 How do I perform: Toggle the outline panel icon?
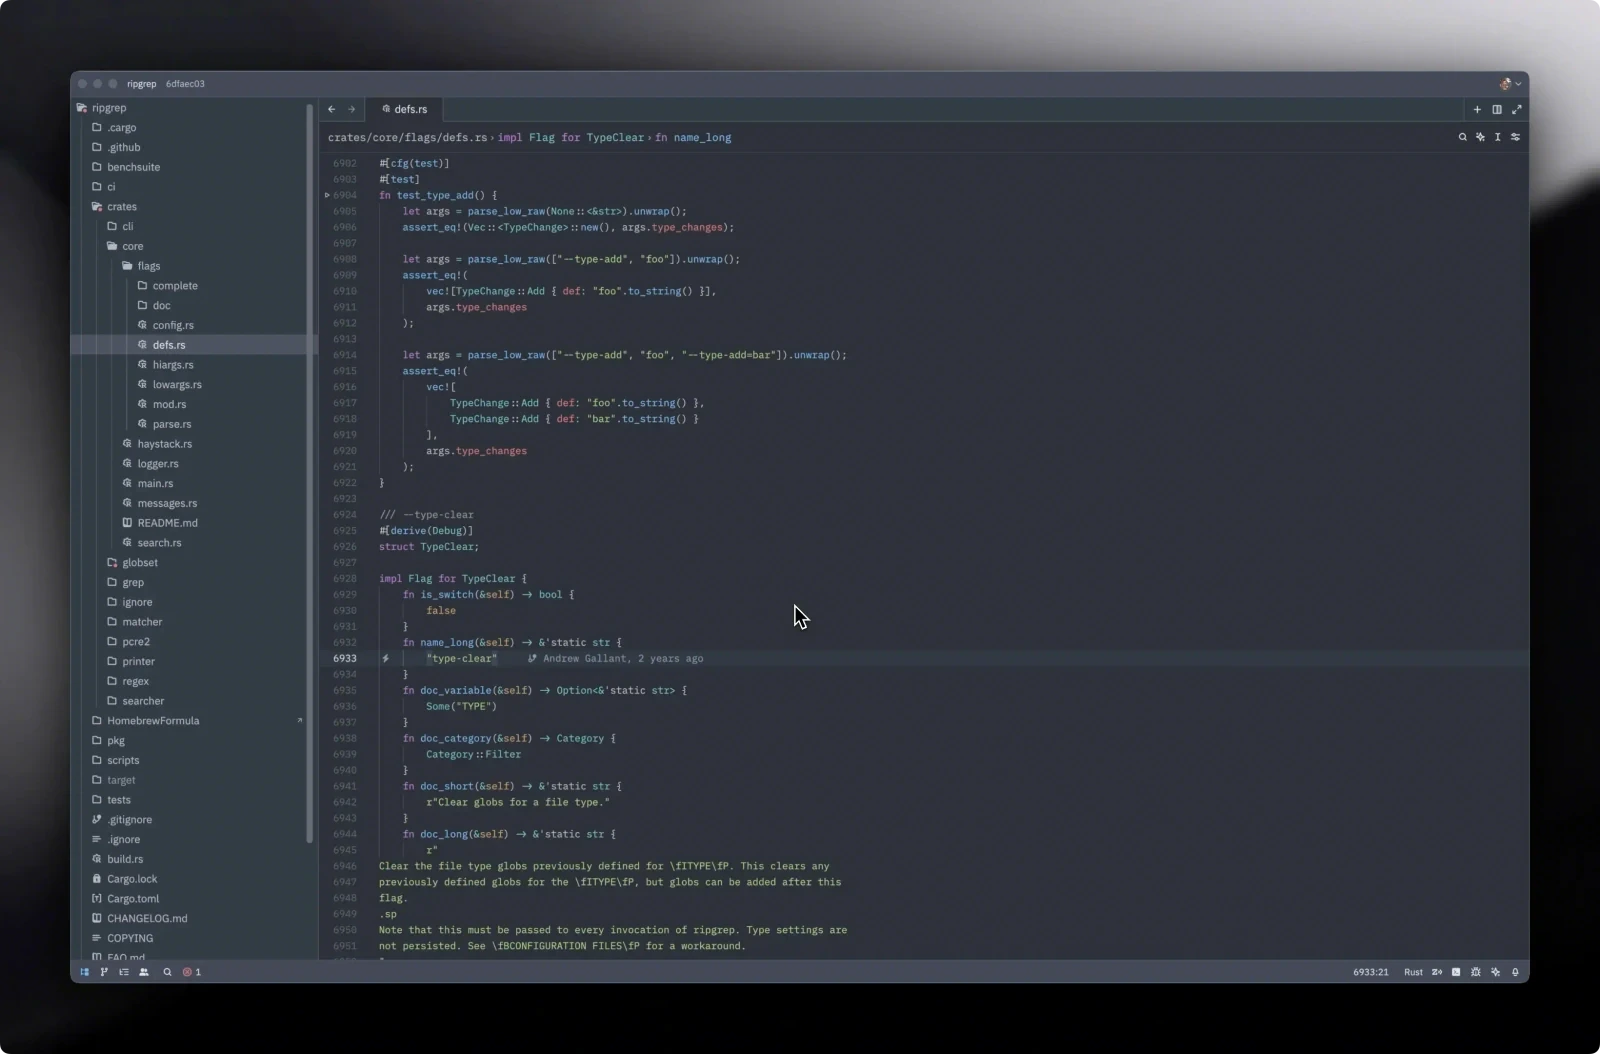[124, 972]
